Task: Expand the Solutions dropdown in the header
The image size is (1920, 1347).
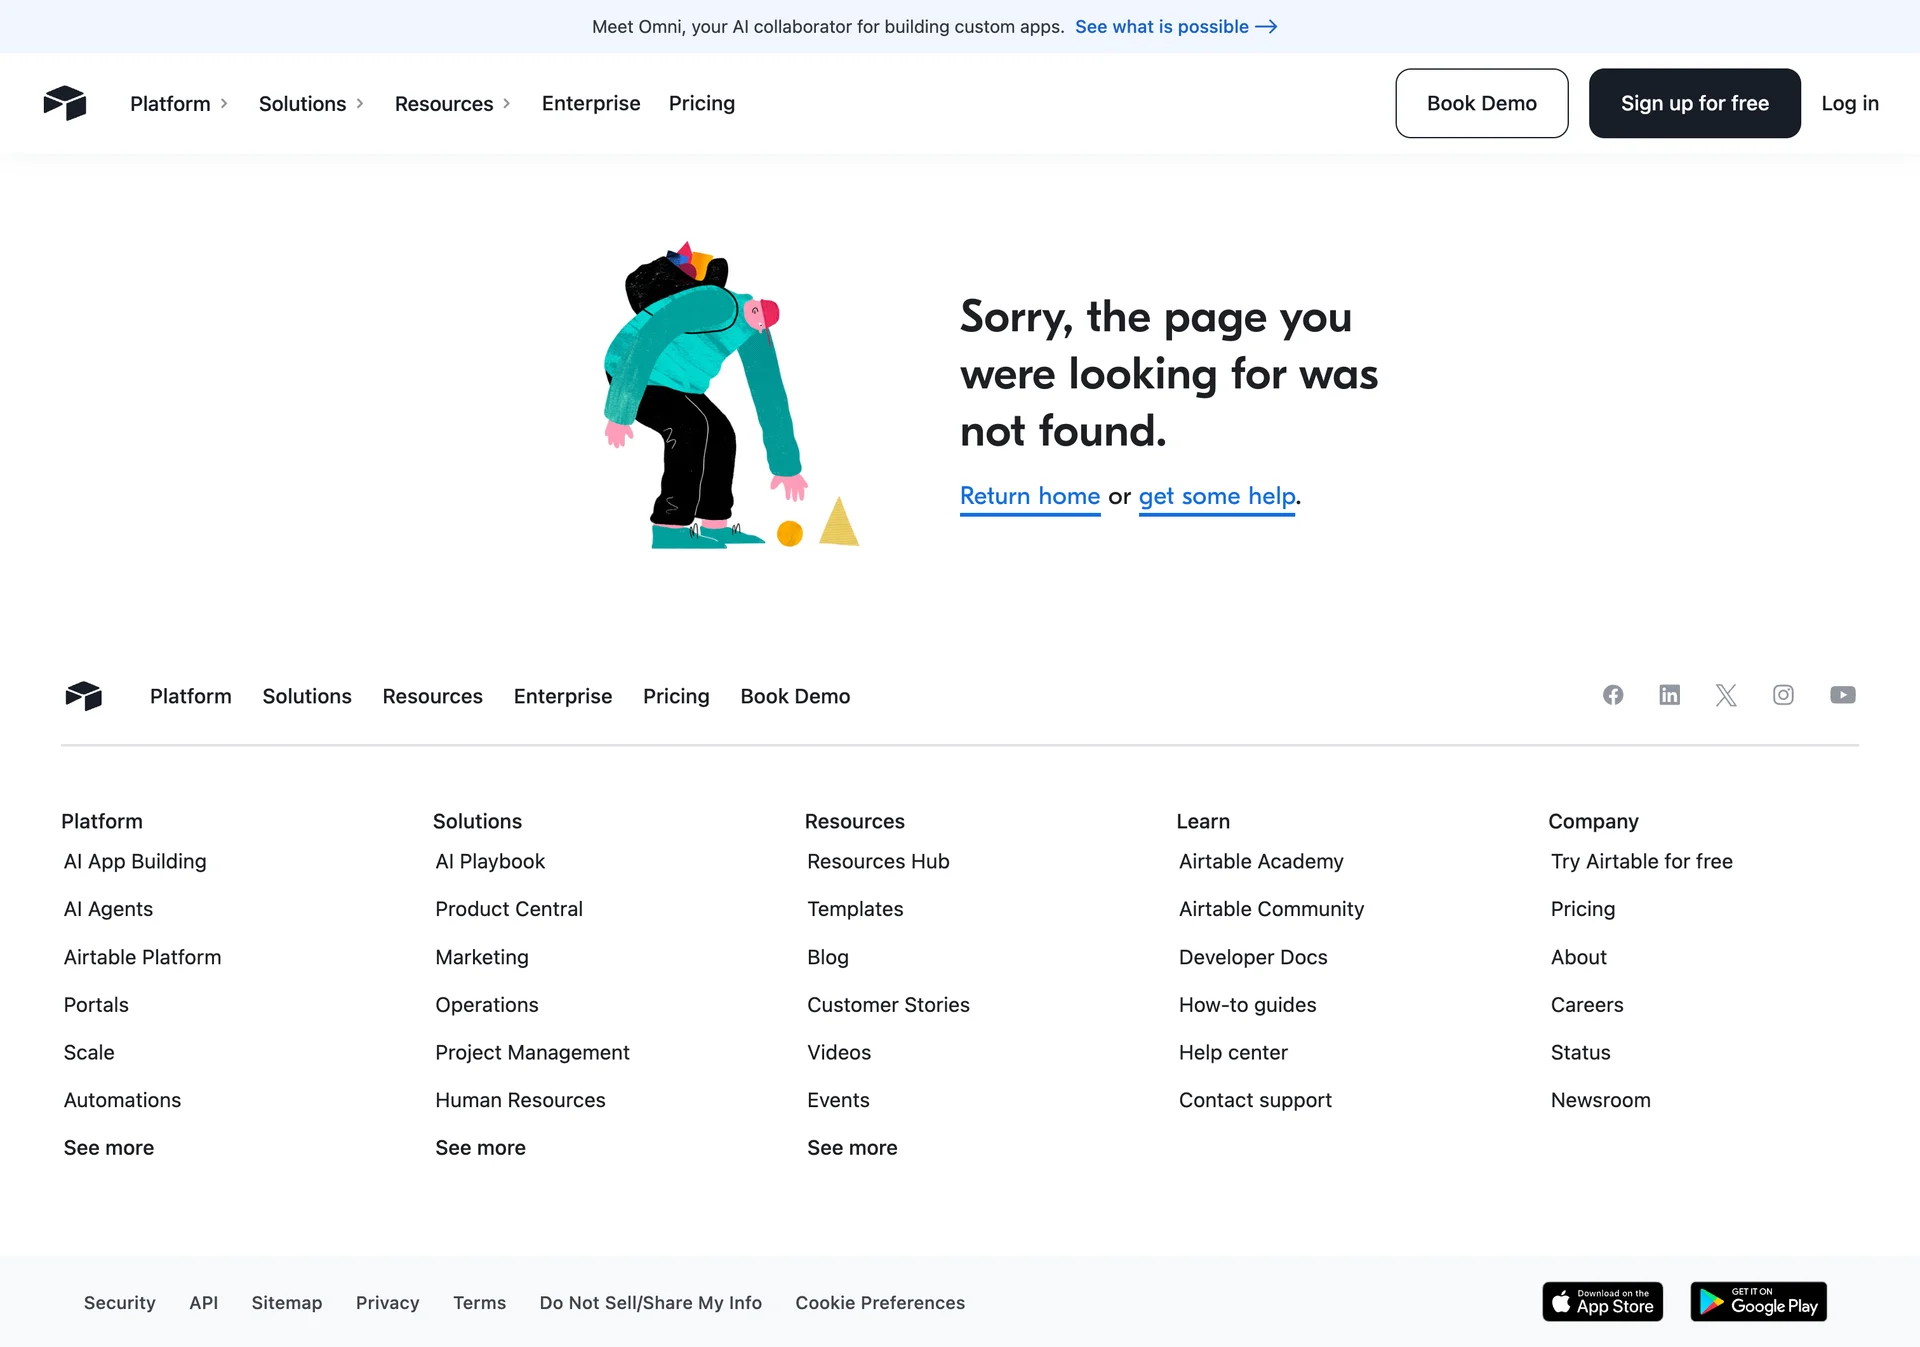Action: [x=311, y=104]
